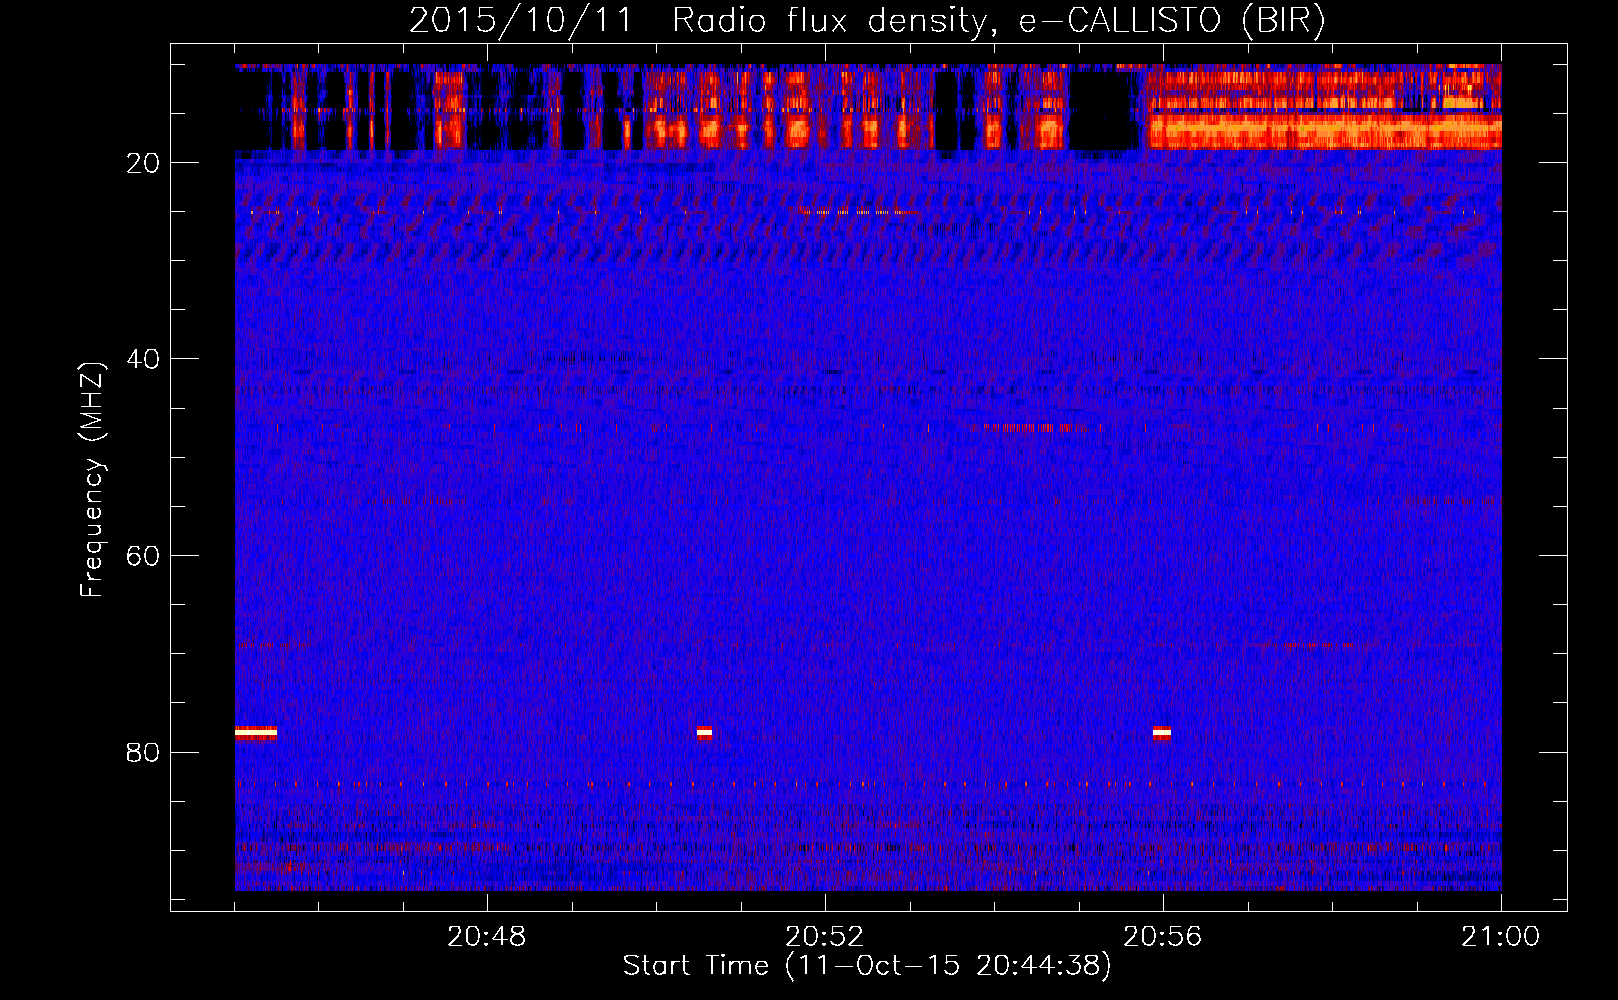The width and height of the screenshot is (1618, 1000).
Task: Select the "40" tick label on frequency axis
Action: click(144, 359)
